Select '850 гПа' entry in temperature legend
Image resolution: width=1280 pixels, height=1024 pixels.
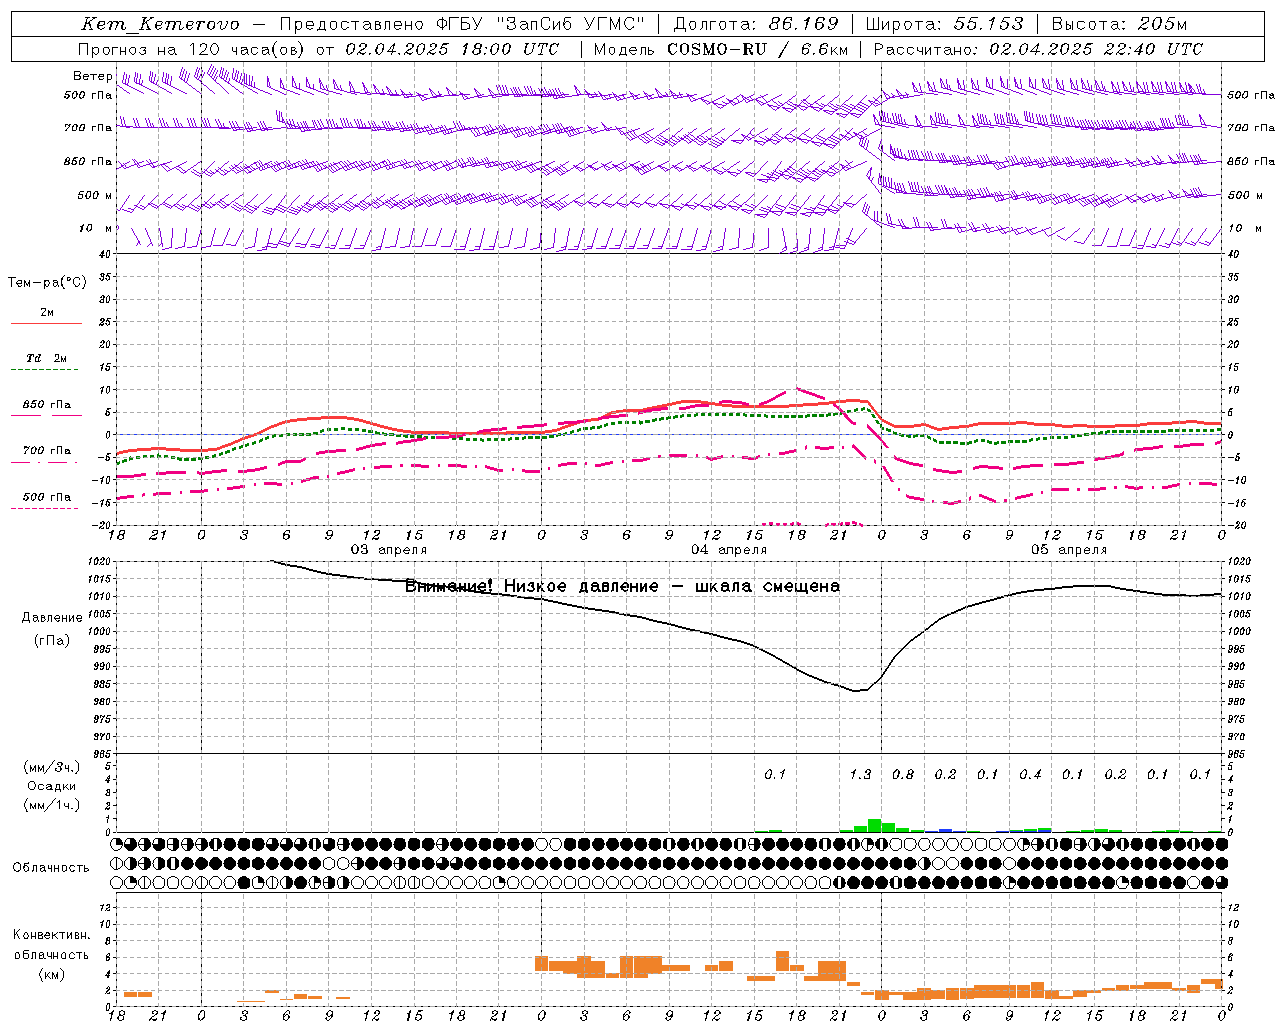click(47, 405)
